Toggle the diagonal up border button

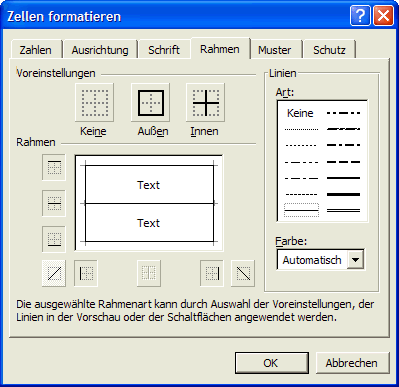(54, 273)
